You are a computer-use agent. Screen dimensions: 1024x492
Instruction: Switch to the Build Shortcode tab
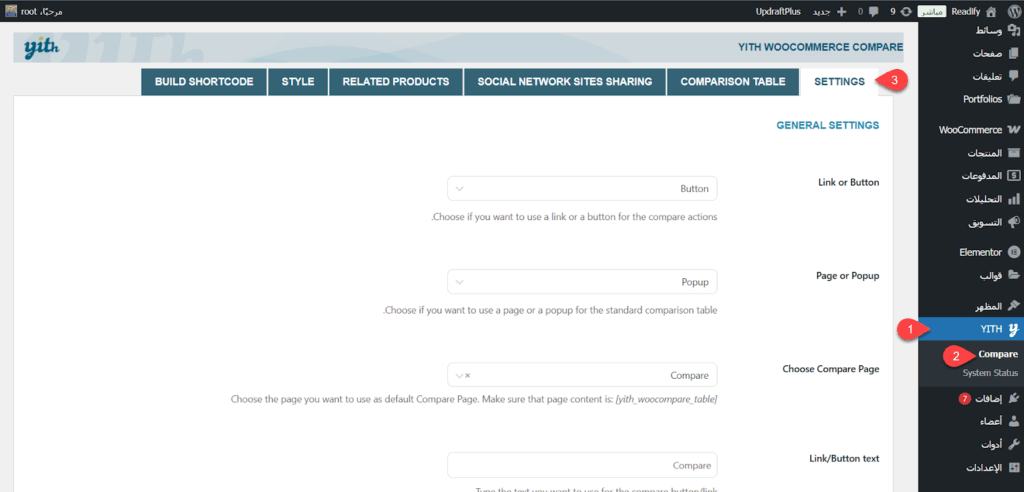[x=204, y=82]
